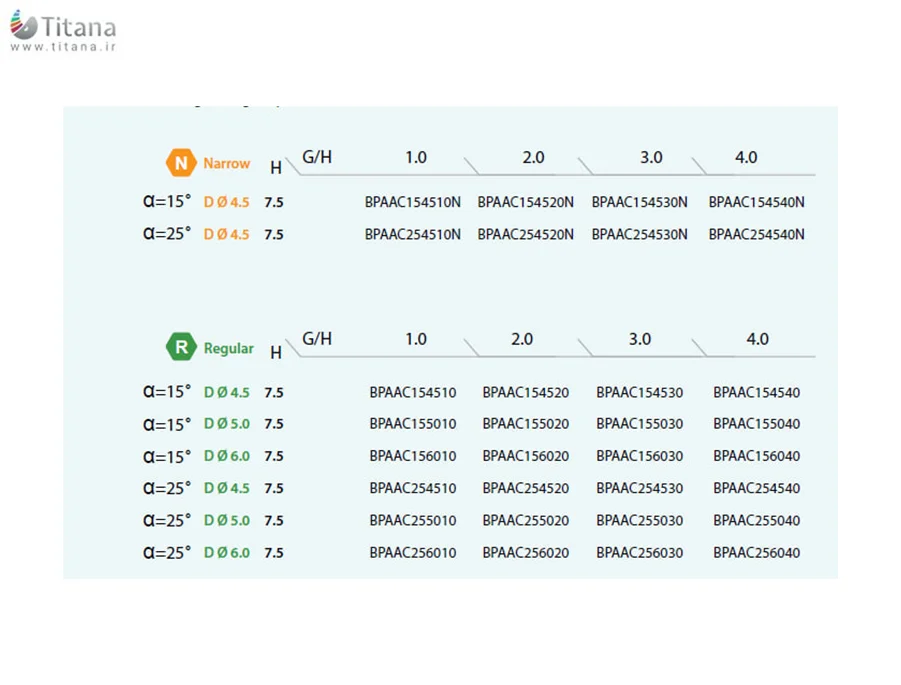Viewport: 901px width, 685px height.
Task: Click the green Regular label
Action: tap(229, 349)
